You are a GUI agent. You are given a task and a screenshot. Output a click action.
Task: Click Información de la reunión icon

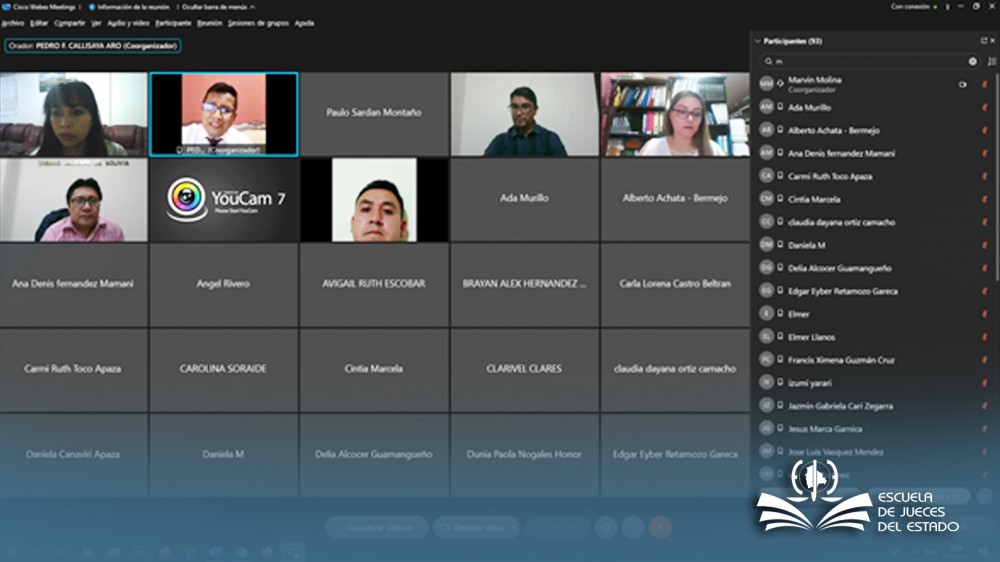[92, 6]
